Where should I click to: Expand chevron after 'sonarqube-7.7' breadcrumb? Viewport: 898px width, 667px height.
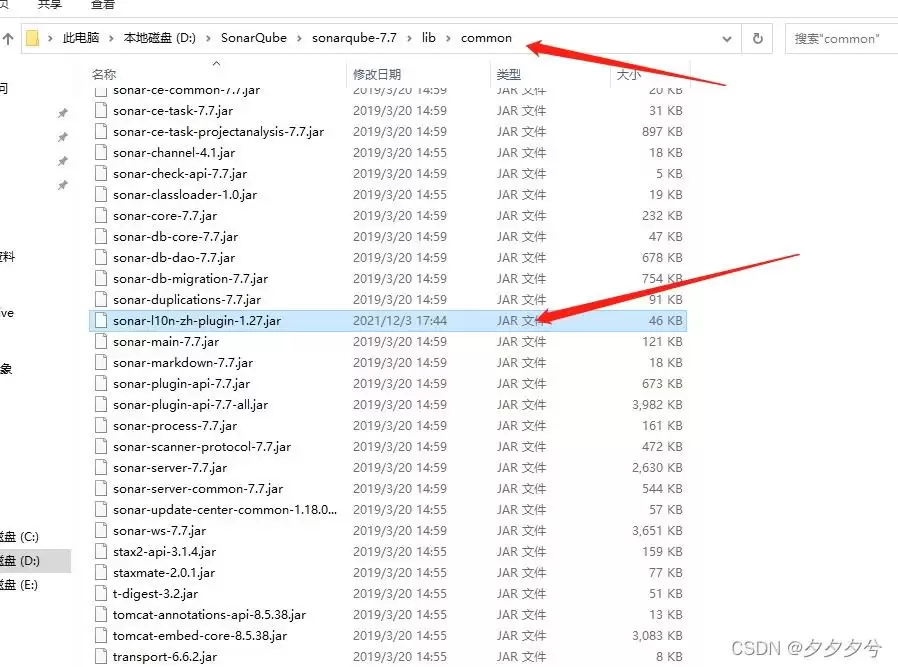point(409,38)
